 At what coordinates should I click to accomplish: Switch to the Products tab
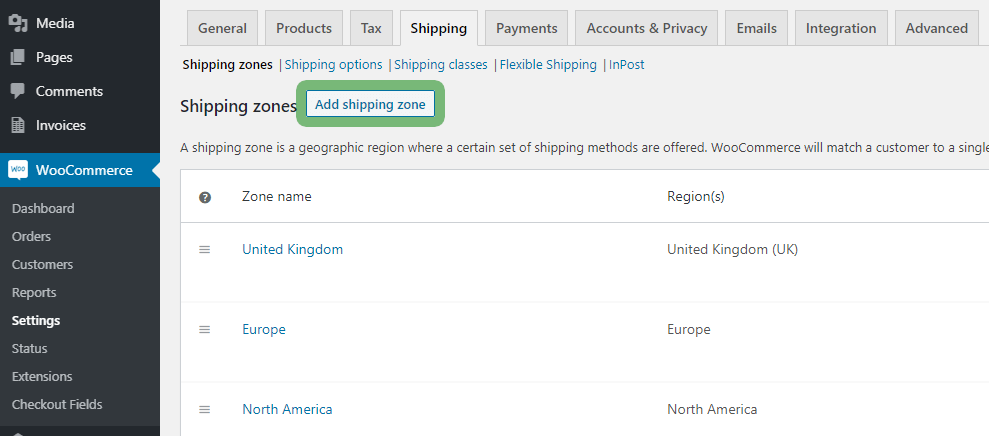click(x=304, y=28)
